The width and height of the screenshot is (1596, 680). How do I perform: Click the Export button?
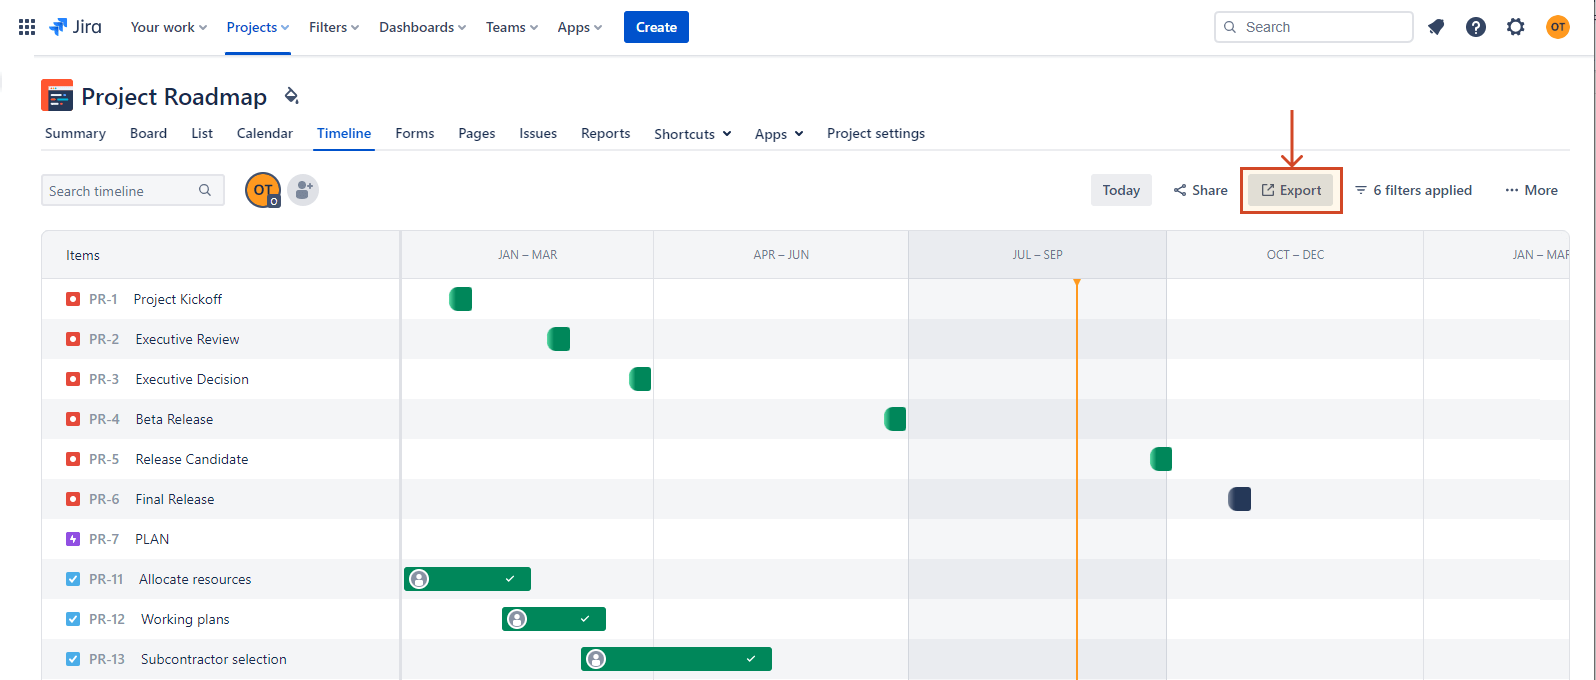tap(1291, 190)
